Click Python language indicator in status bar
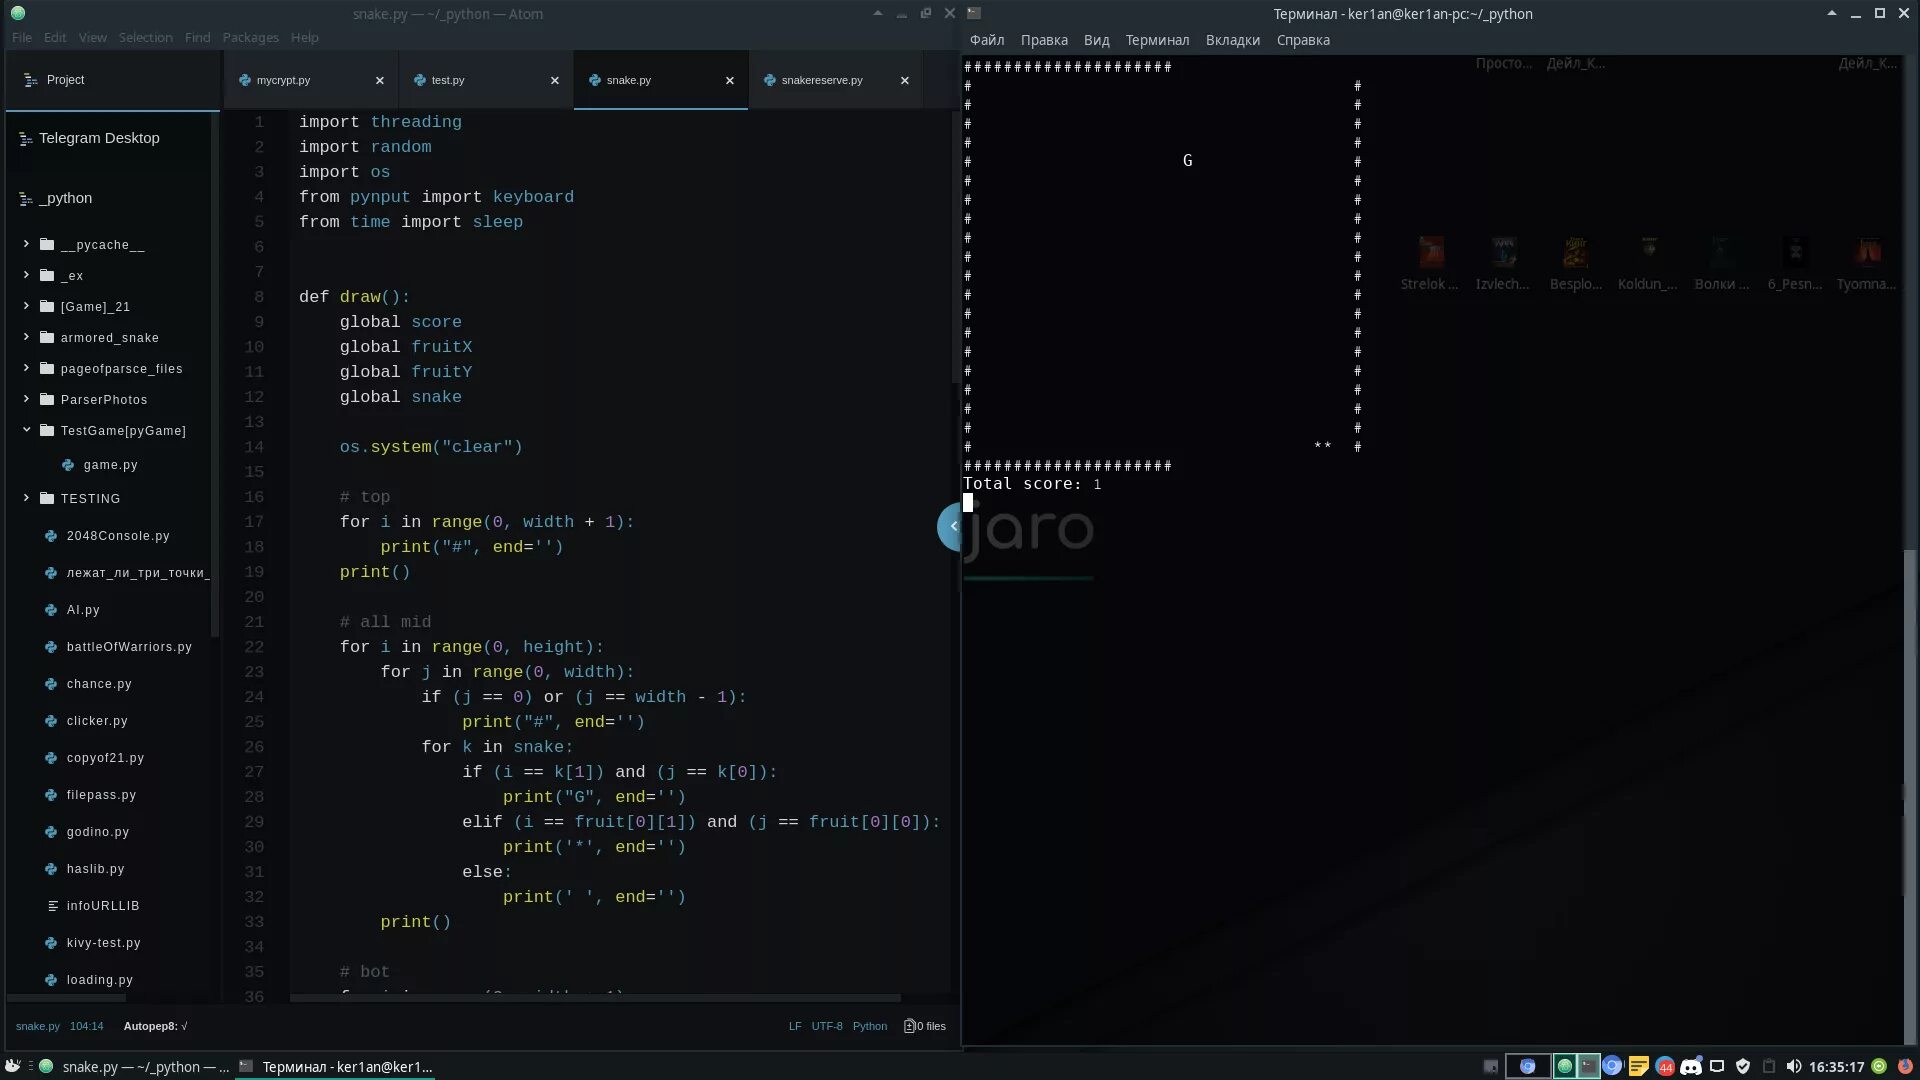Screen dimensions: 1920x1080 click(x=869, y=1026)
